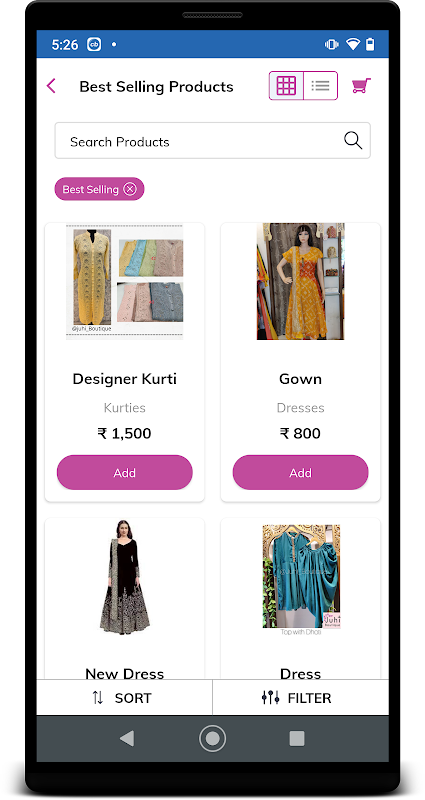425x800 pixels.
Task: Select the Best Selling tag
Action: (x=90, y=189)
